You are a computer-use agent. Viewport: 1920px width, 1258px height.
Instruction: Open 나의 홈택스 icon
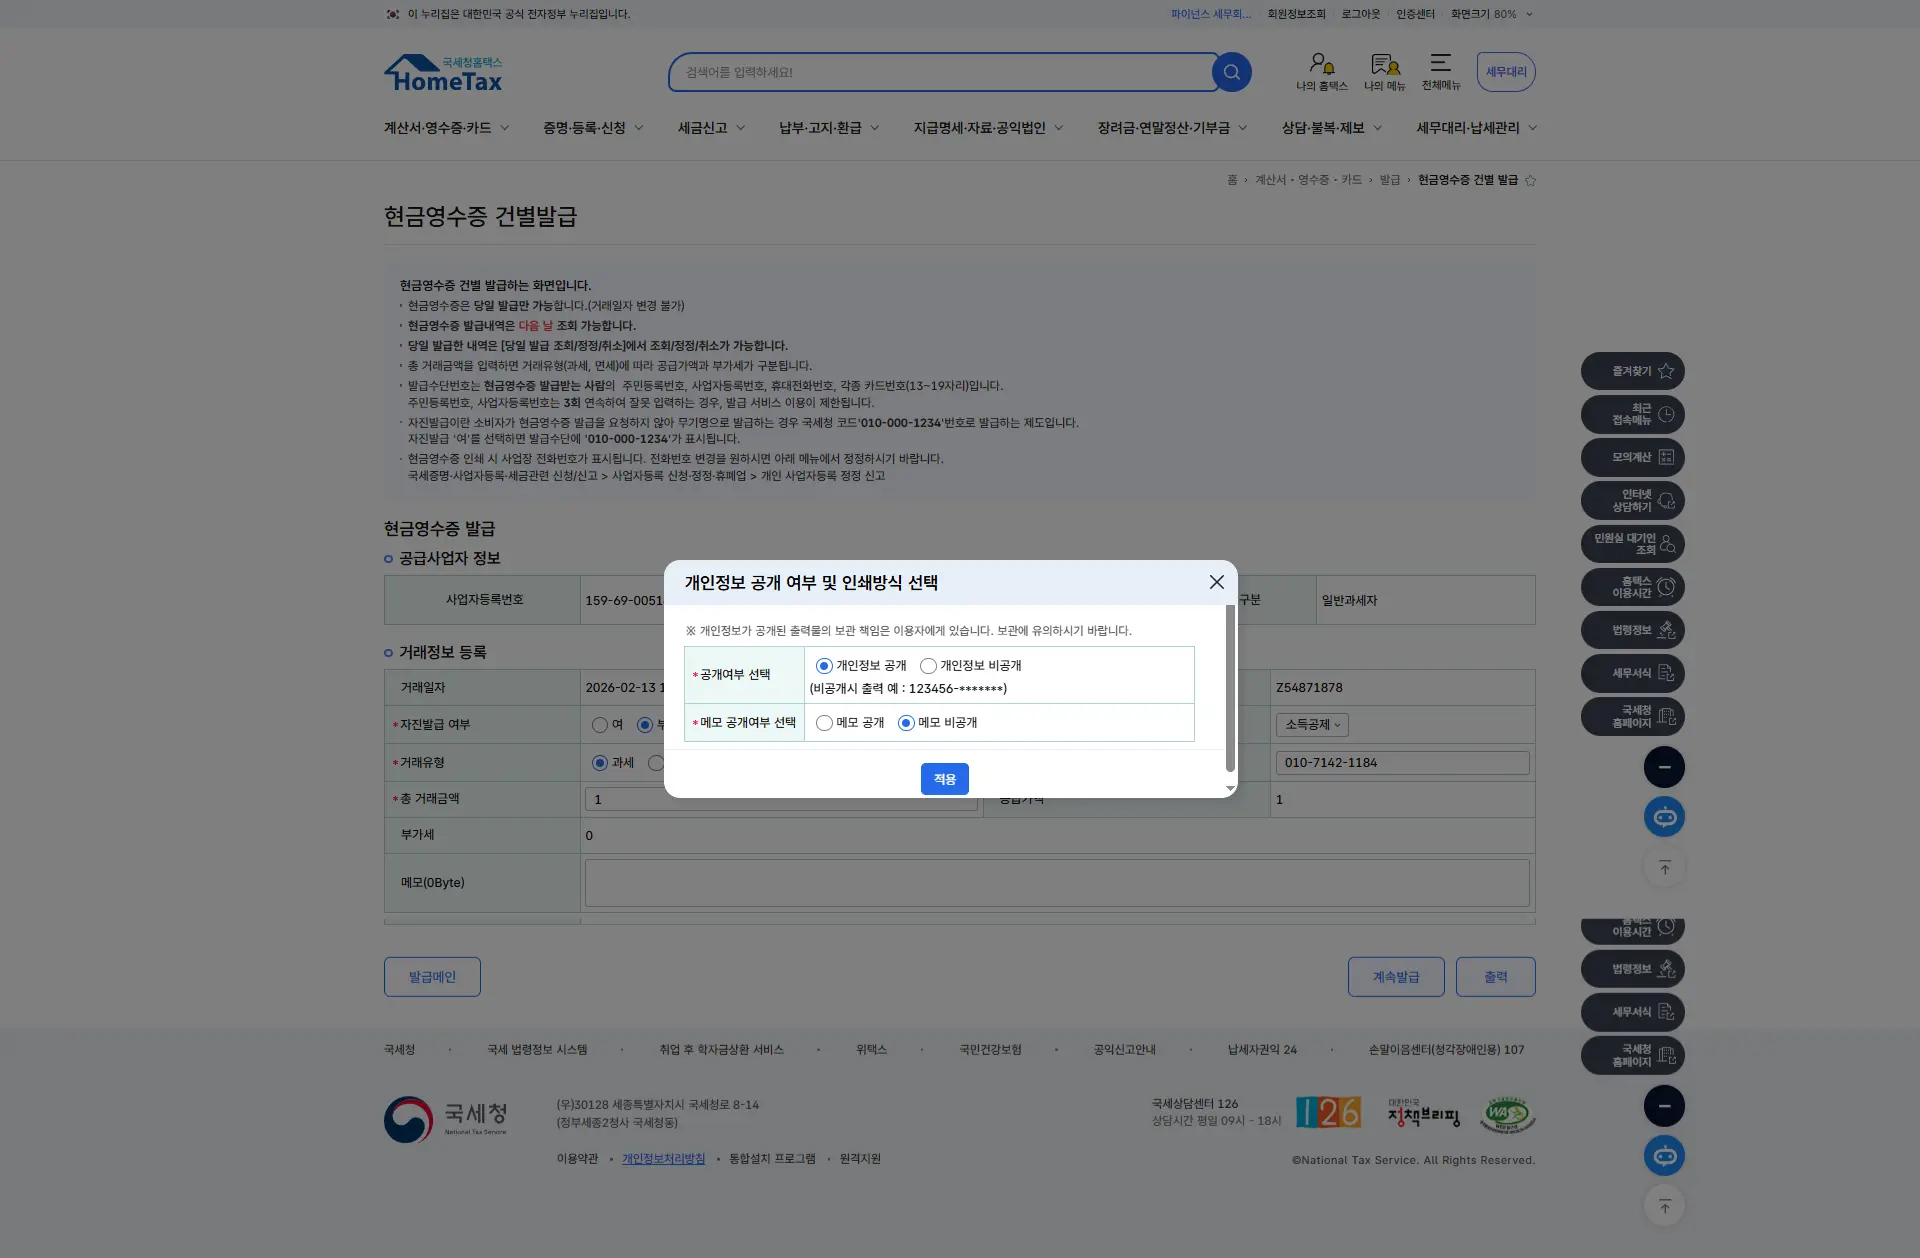coord(1321,72)
